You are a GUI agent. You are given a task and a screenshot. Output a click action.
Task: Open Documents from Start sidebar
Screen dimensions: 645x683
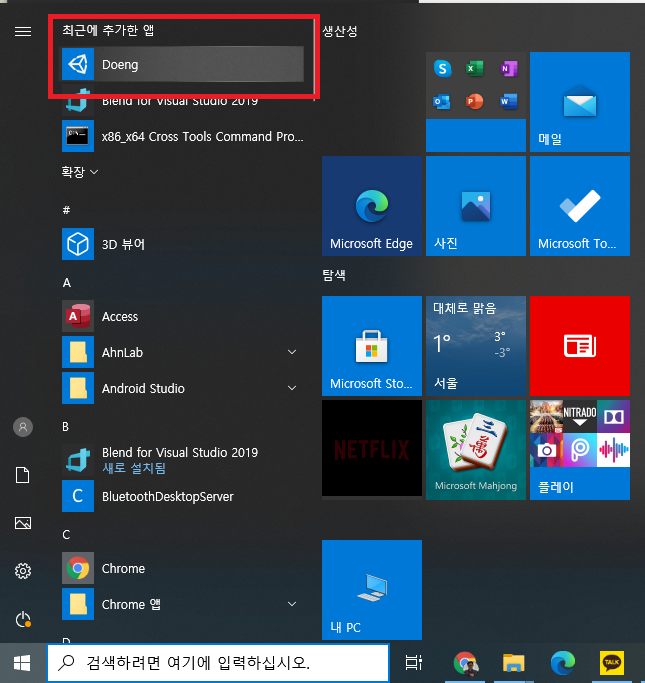(x=23, y=475)
